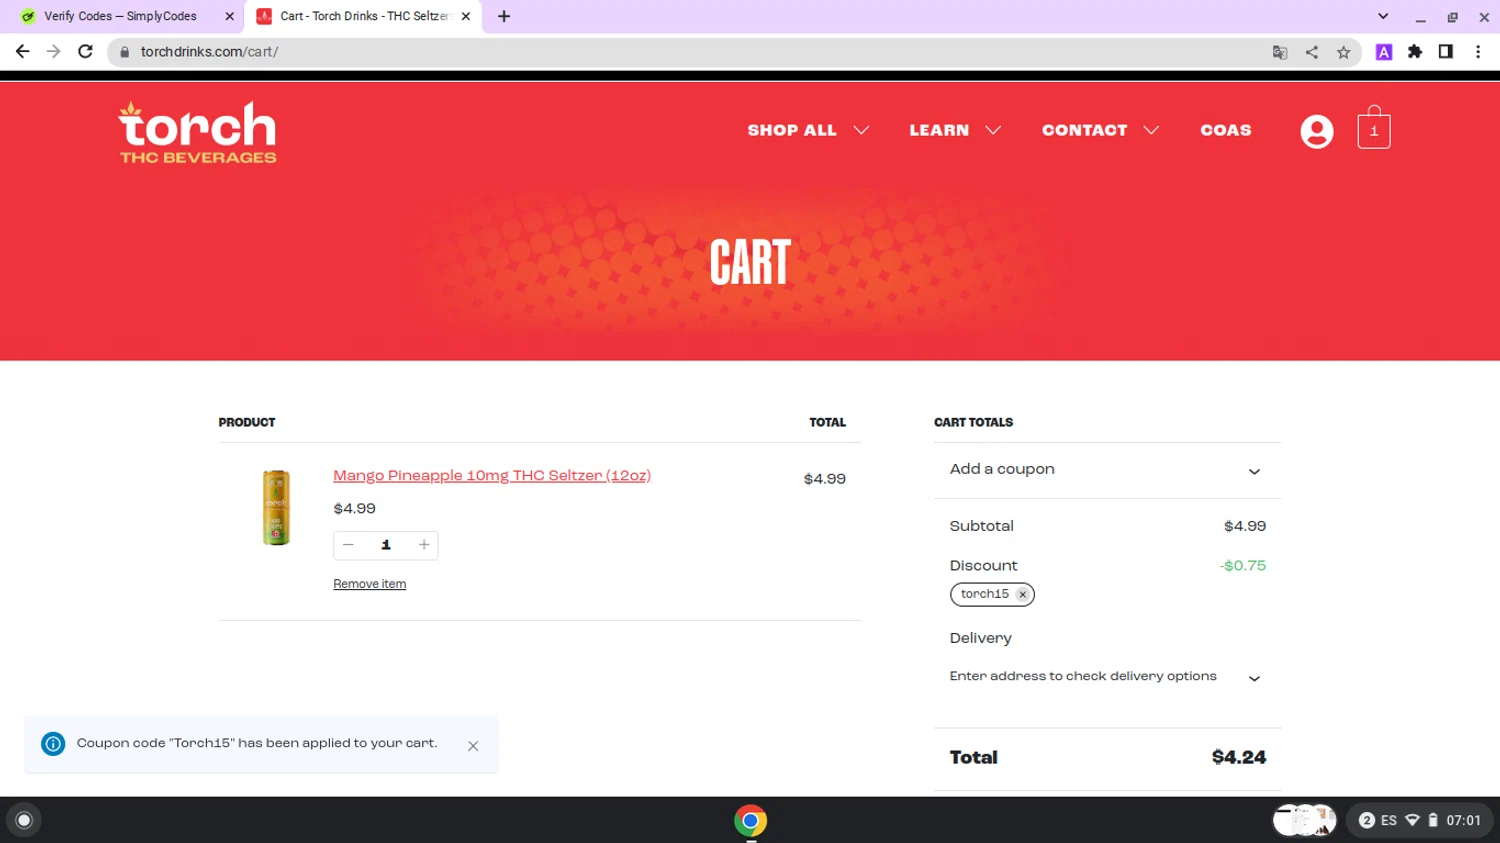Viewport: 1500px width, 843px height.
Task: Open Mango Pineapple 10mg THC Seltzer link
Action: 492,476
